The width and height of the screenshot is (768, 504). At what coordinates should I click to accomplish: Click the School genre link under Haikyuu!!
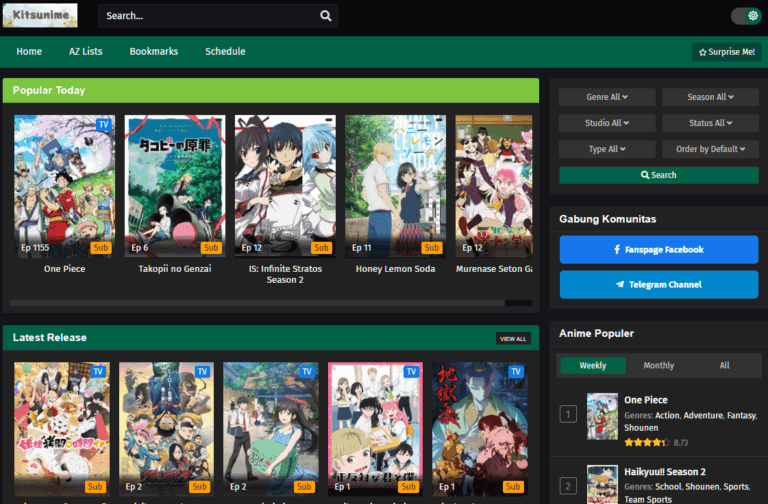(668, 487)
